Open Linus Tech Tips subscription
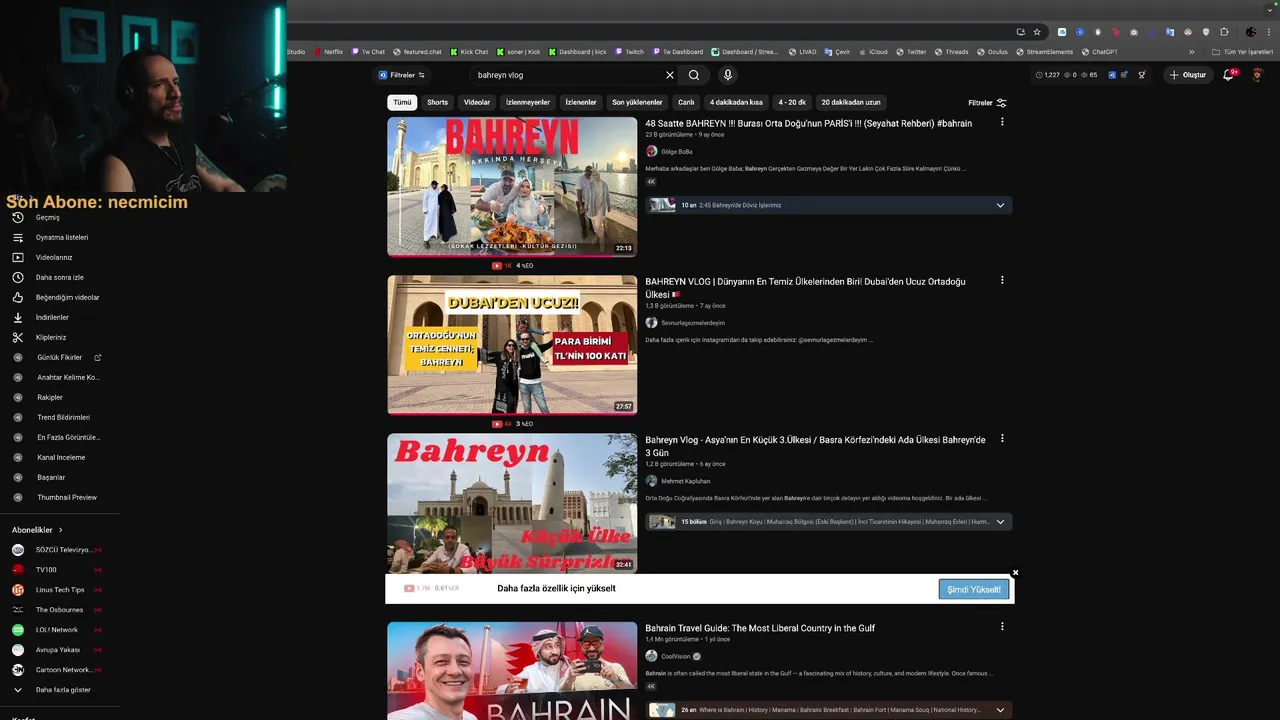Image resolution: width=1280 pixels, height=720 pixels. (60, 589)
